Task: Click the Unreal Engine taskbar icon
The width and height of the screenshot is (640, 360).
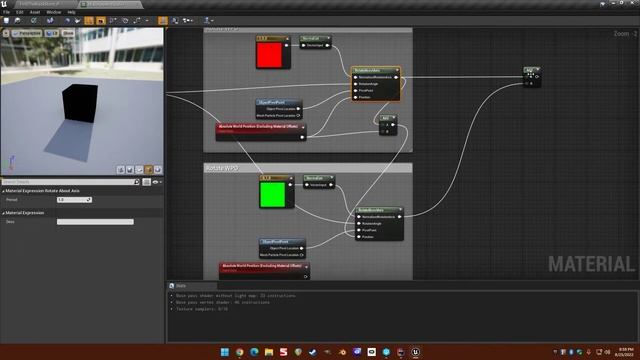Action: tap(416, 352)
